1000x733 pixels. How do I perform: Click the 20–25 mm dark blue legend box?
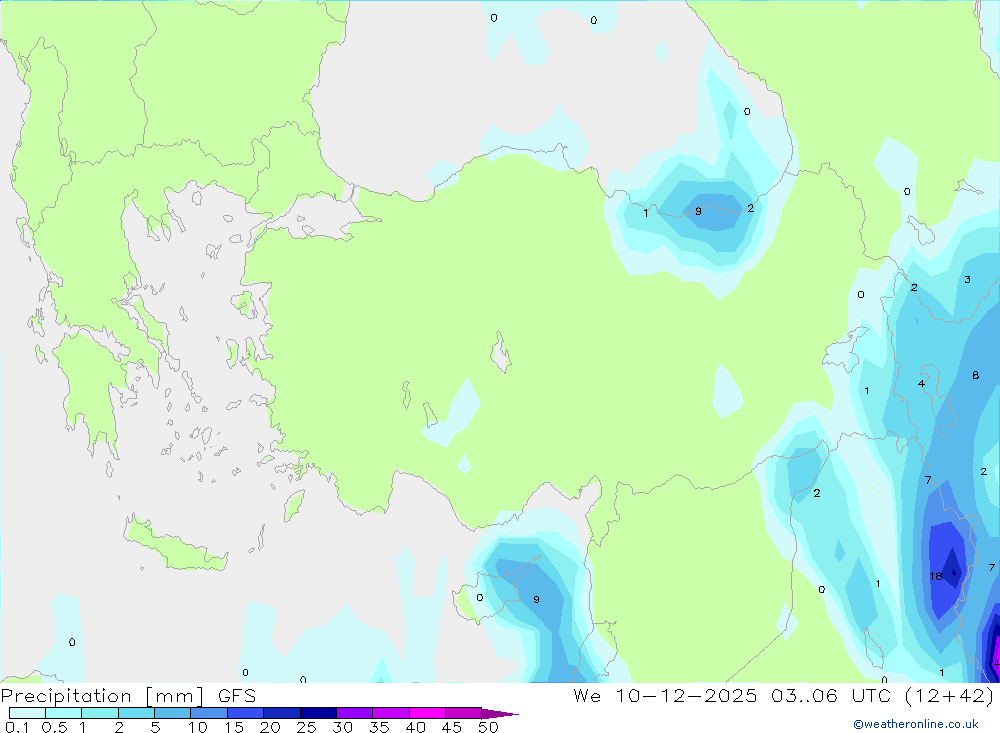(282, 713)
